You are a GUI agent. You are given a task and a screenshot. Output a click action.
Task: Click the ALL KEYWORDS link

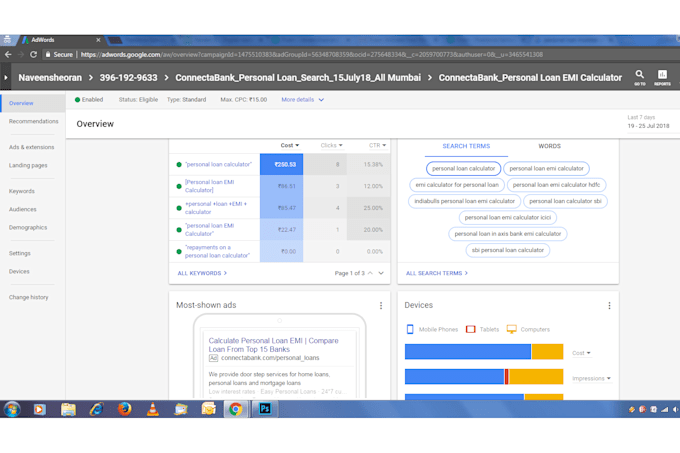coord(202,273)
